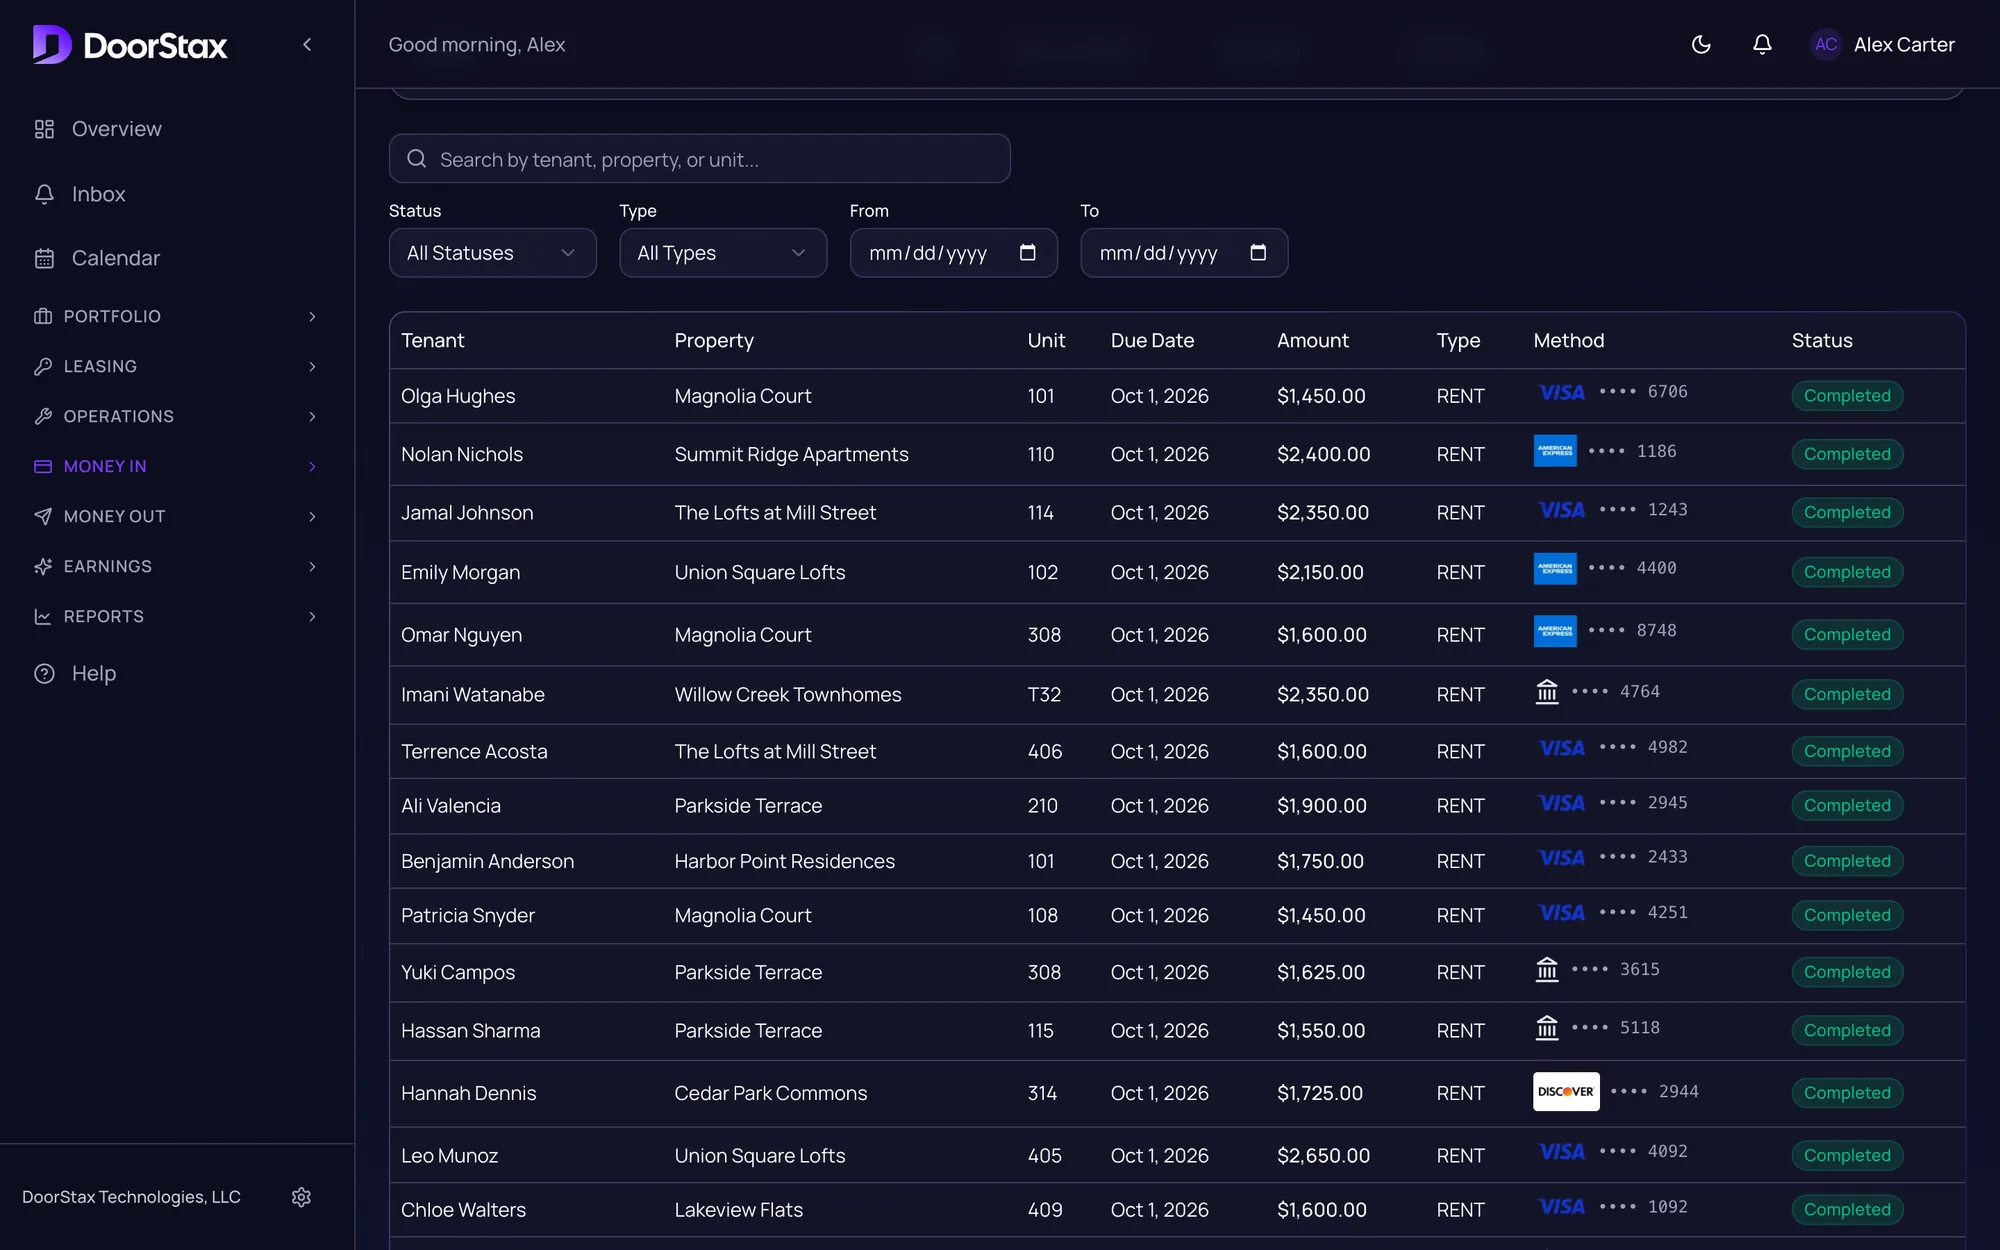This screenshot has width=2000, height=1250.
Task: Open Alex Carter profile avatar
Action: pyautogui.click(x=1825, y=44)
